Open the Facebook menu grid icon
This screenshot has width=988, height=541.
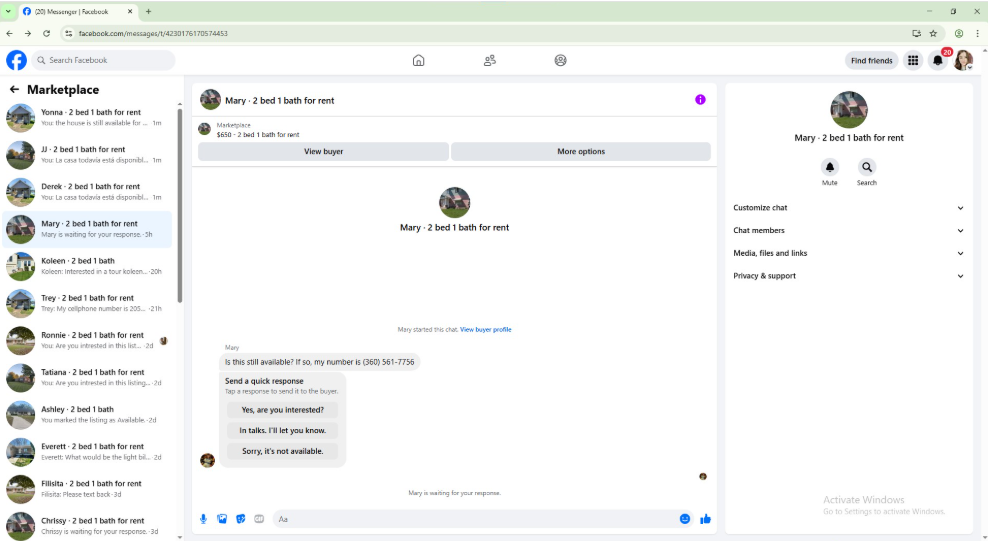(912, 60)
